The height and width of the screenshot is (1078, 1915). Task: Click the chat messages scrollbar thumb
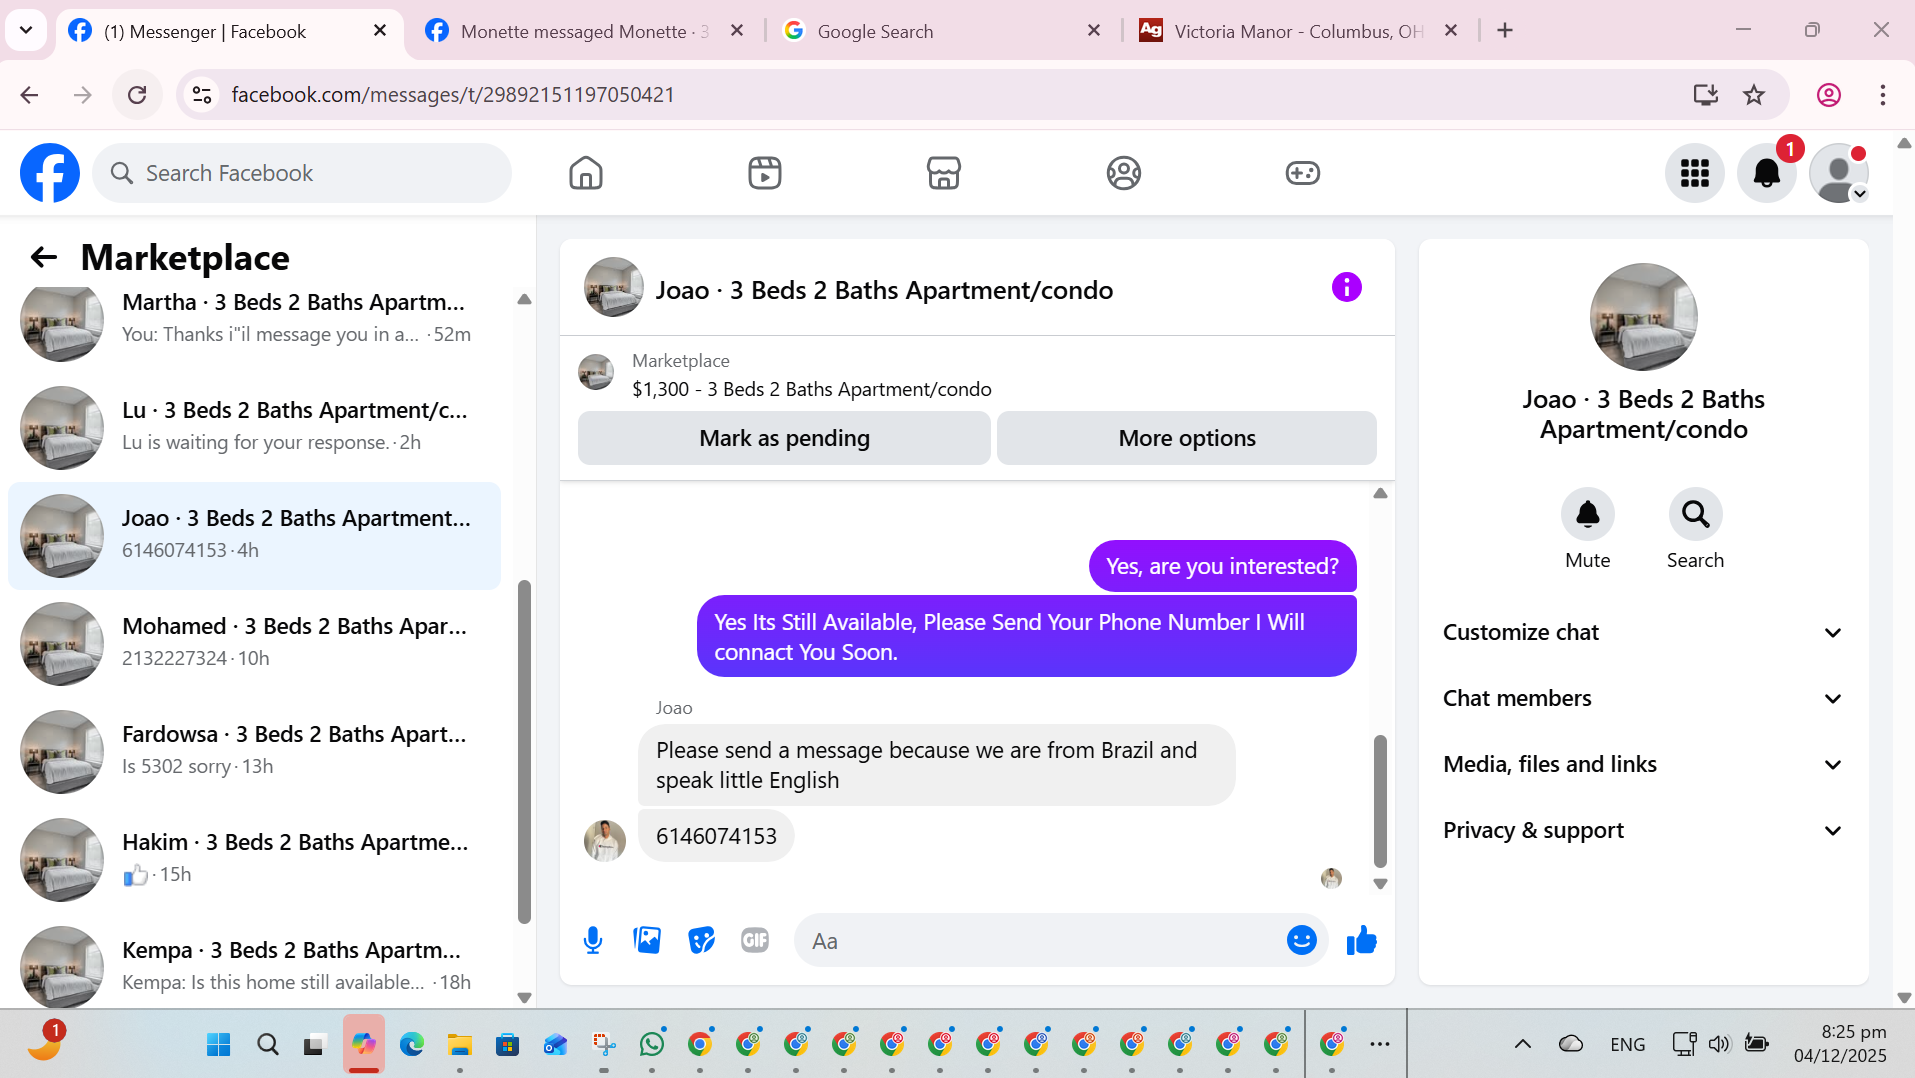(x=1380, y=801)
